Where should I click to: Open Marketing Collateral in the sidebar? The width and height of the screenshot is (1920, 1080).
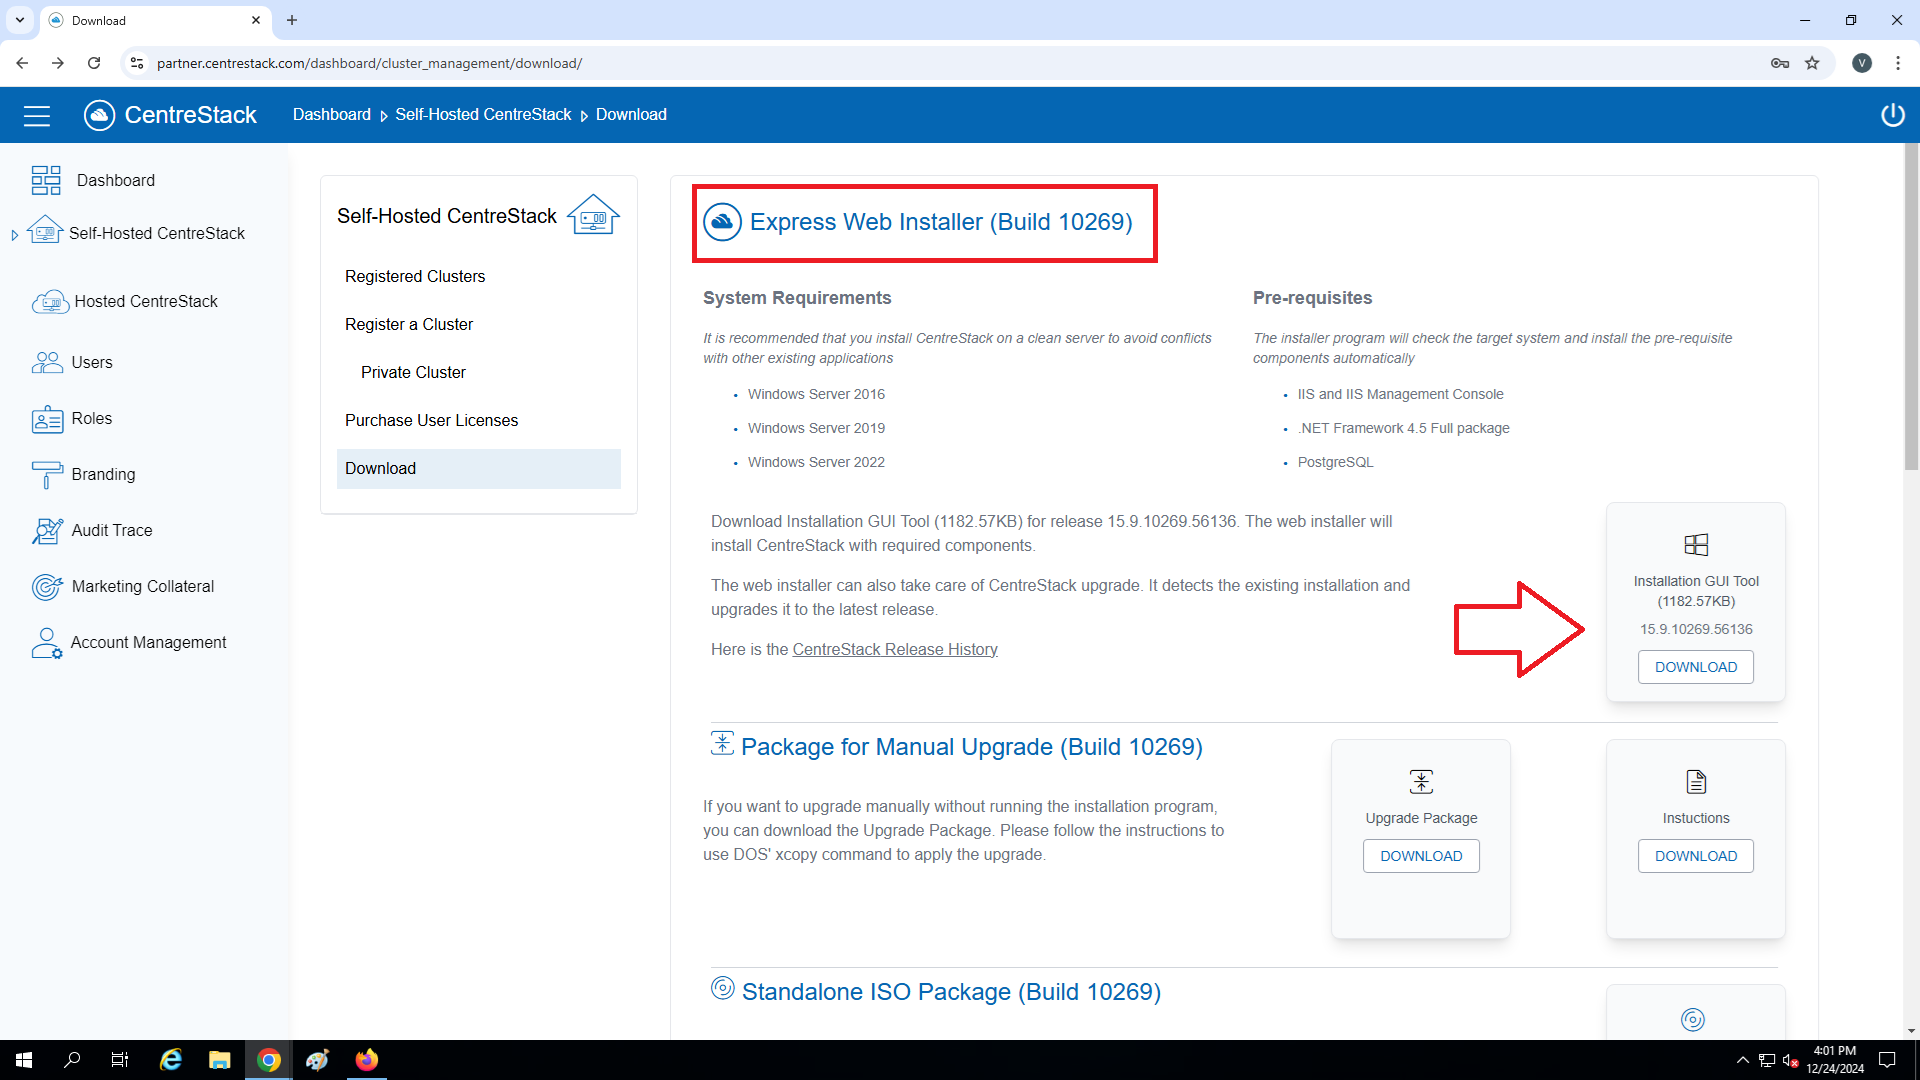point(143,586)
